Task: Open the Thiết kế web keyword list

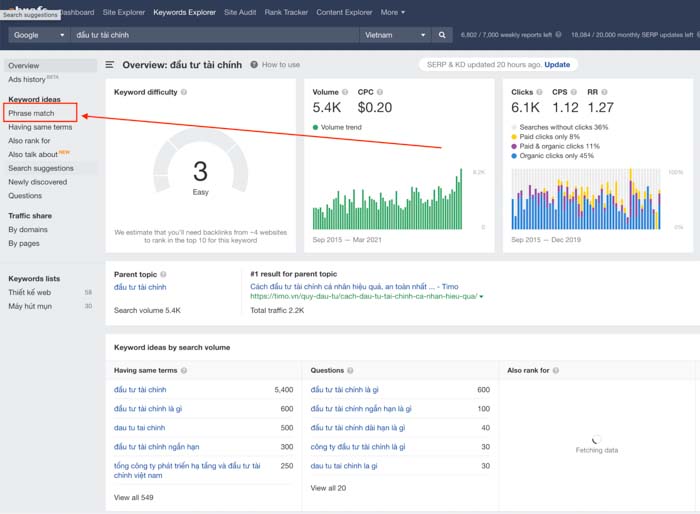Action: tap(29, 293)
